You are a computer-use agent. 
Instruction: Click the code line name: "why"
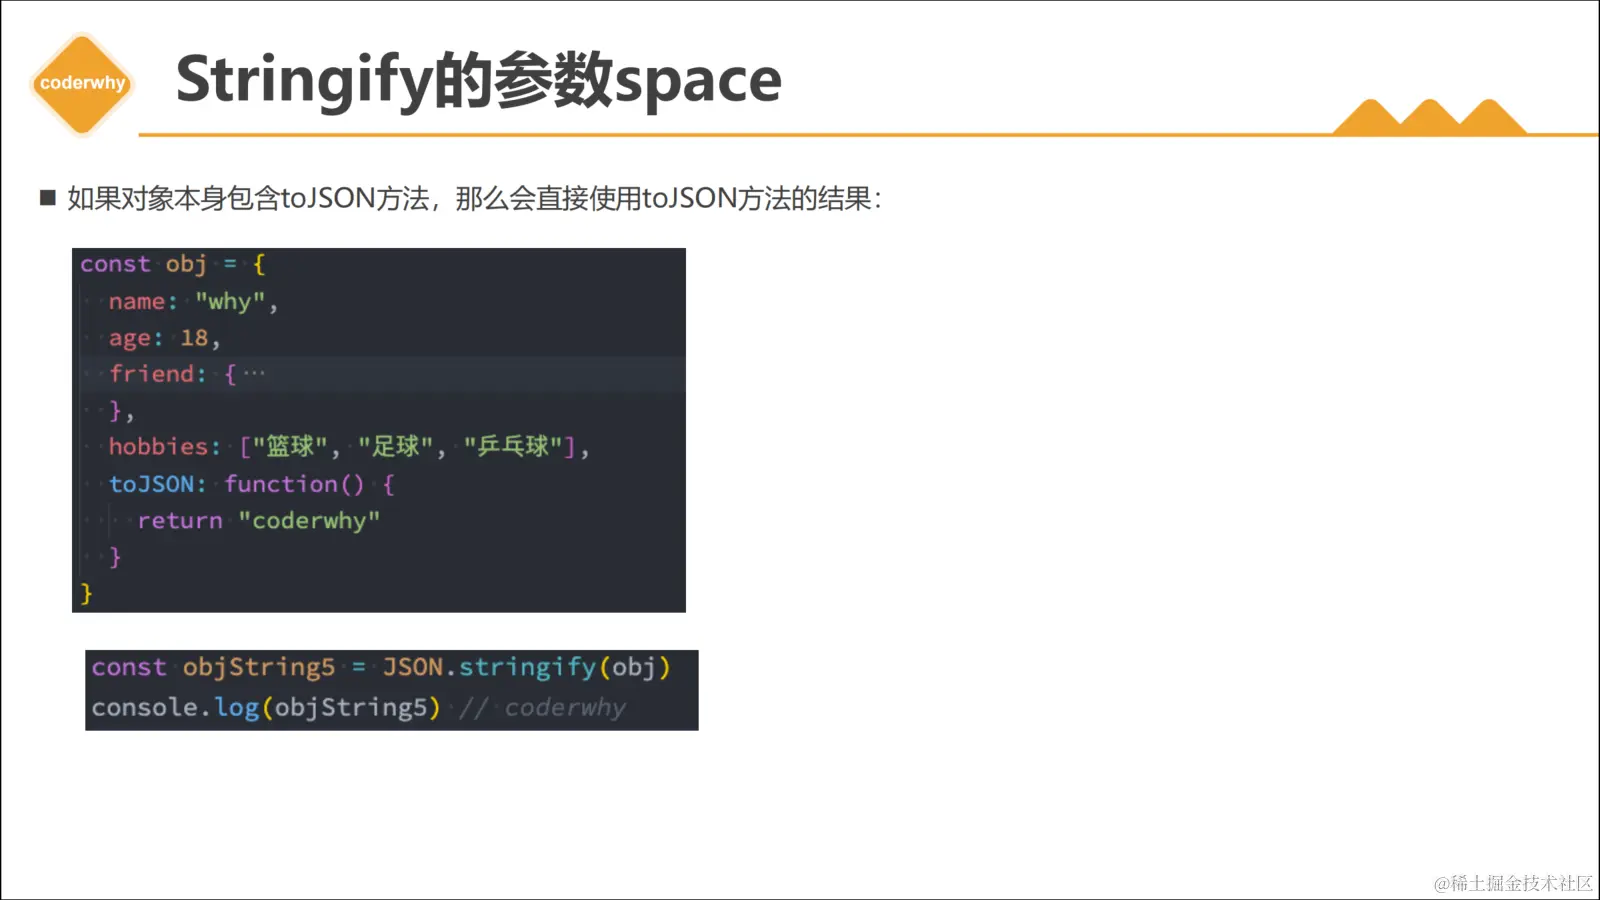(x=193, y=301)
